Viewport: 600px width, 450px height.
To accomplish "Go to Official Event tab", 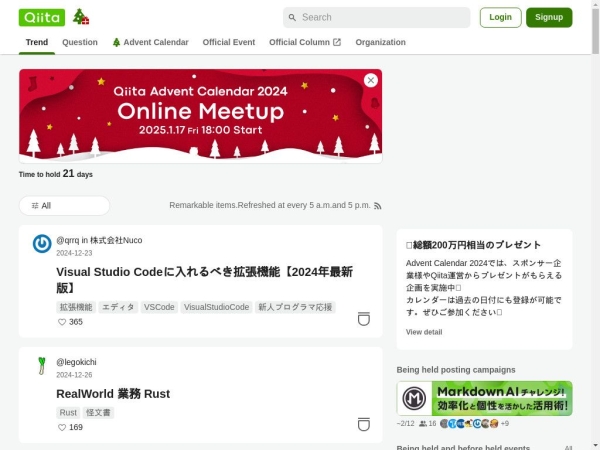I will click(229, 42).
